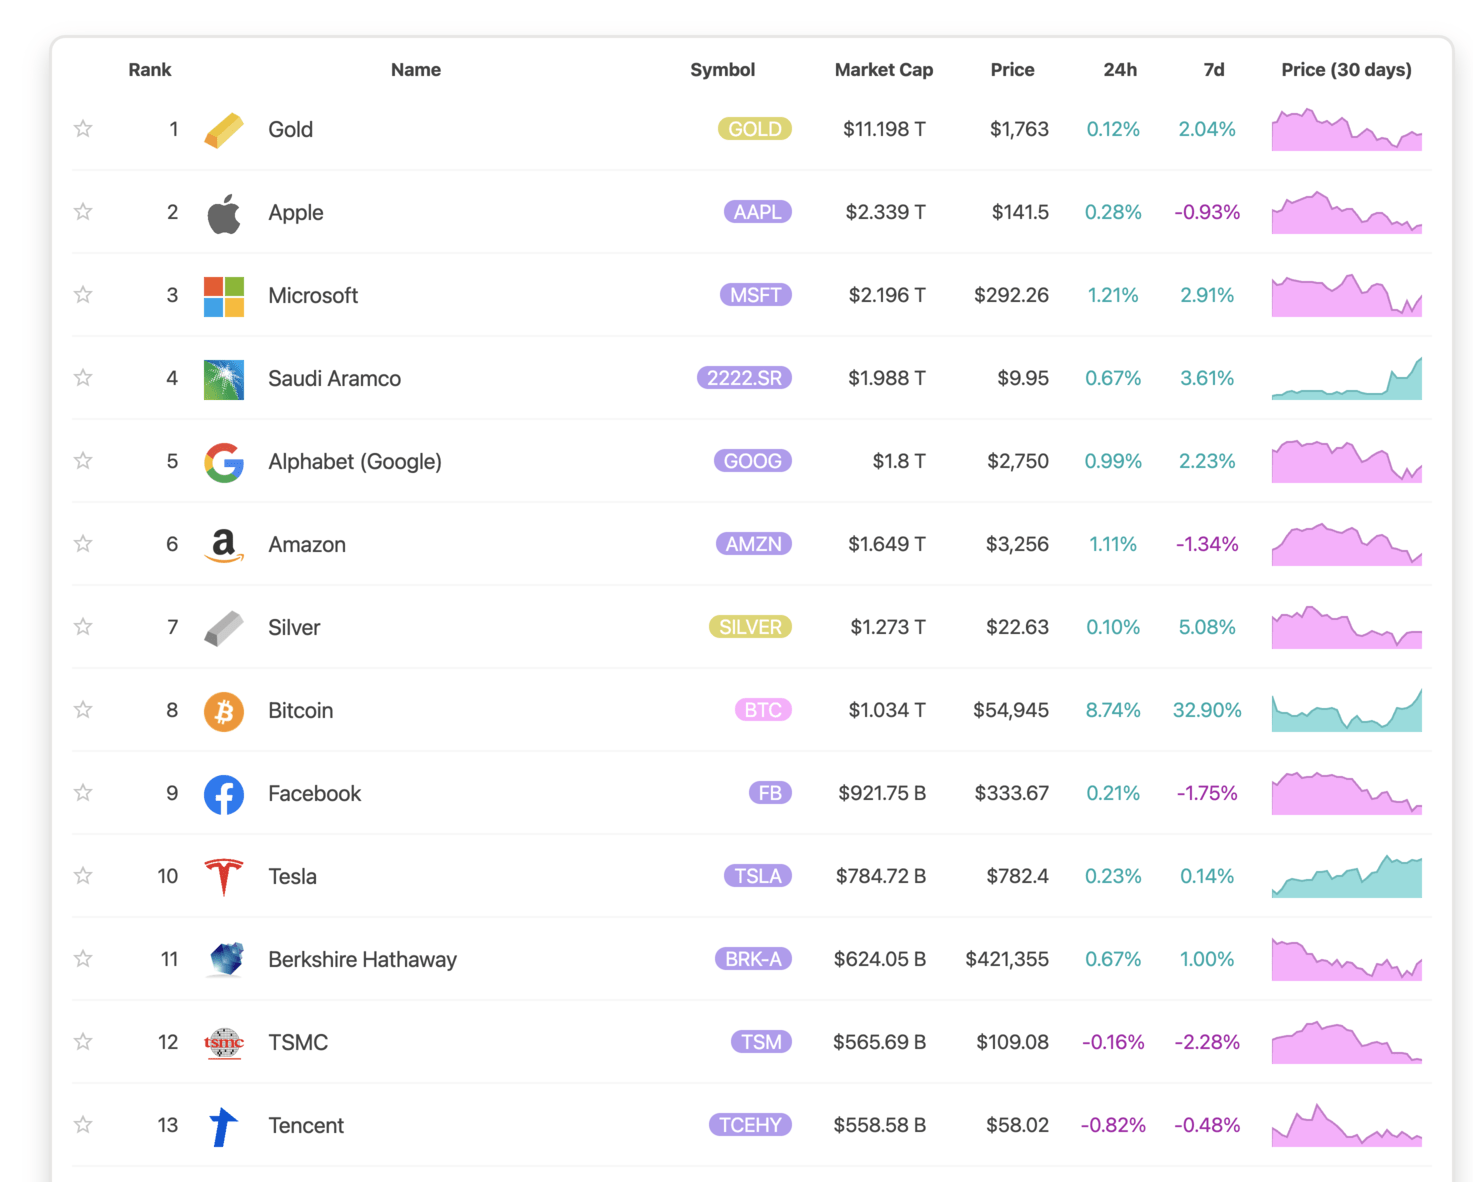Open the Berkshire Hathaway name link
This screenshot has width=1473, height=1182.
point(362,960)
